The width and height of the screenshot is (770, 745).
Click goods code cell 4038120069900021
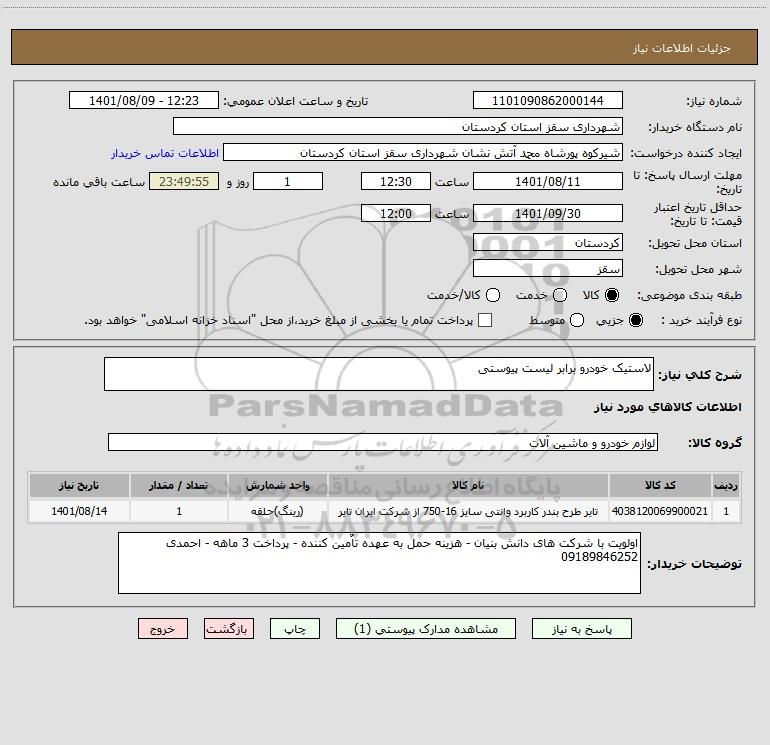coord(660,511)
